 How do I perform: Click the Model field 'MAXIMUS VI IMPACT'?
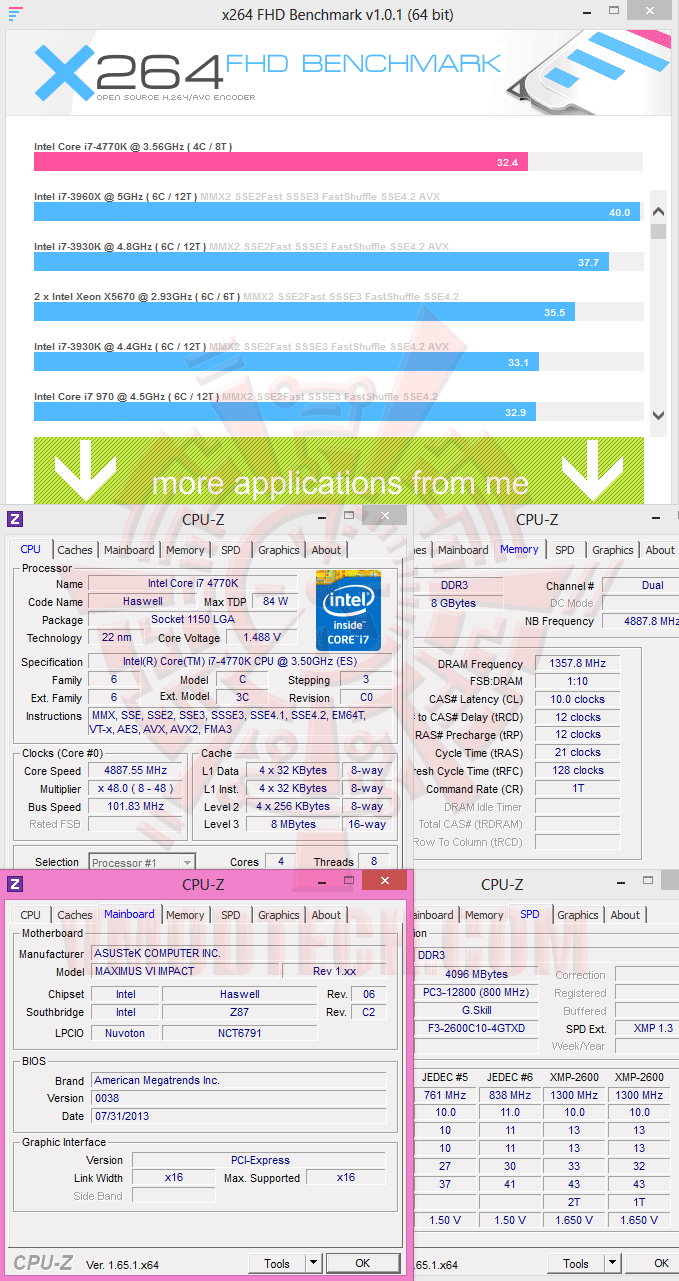pos(185,971)
